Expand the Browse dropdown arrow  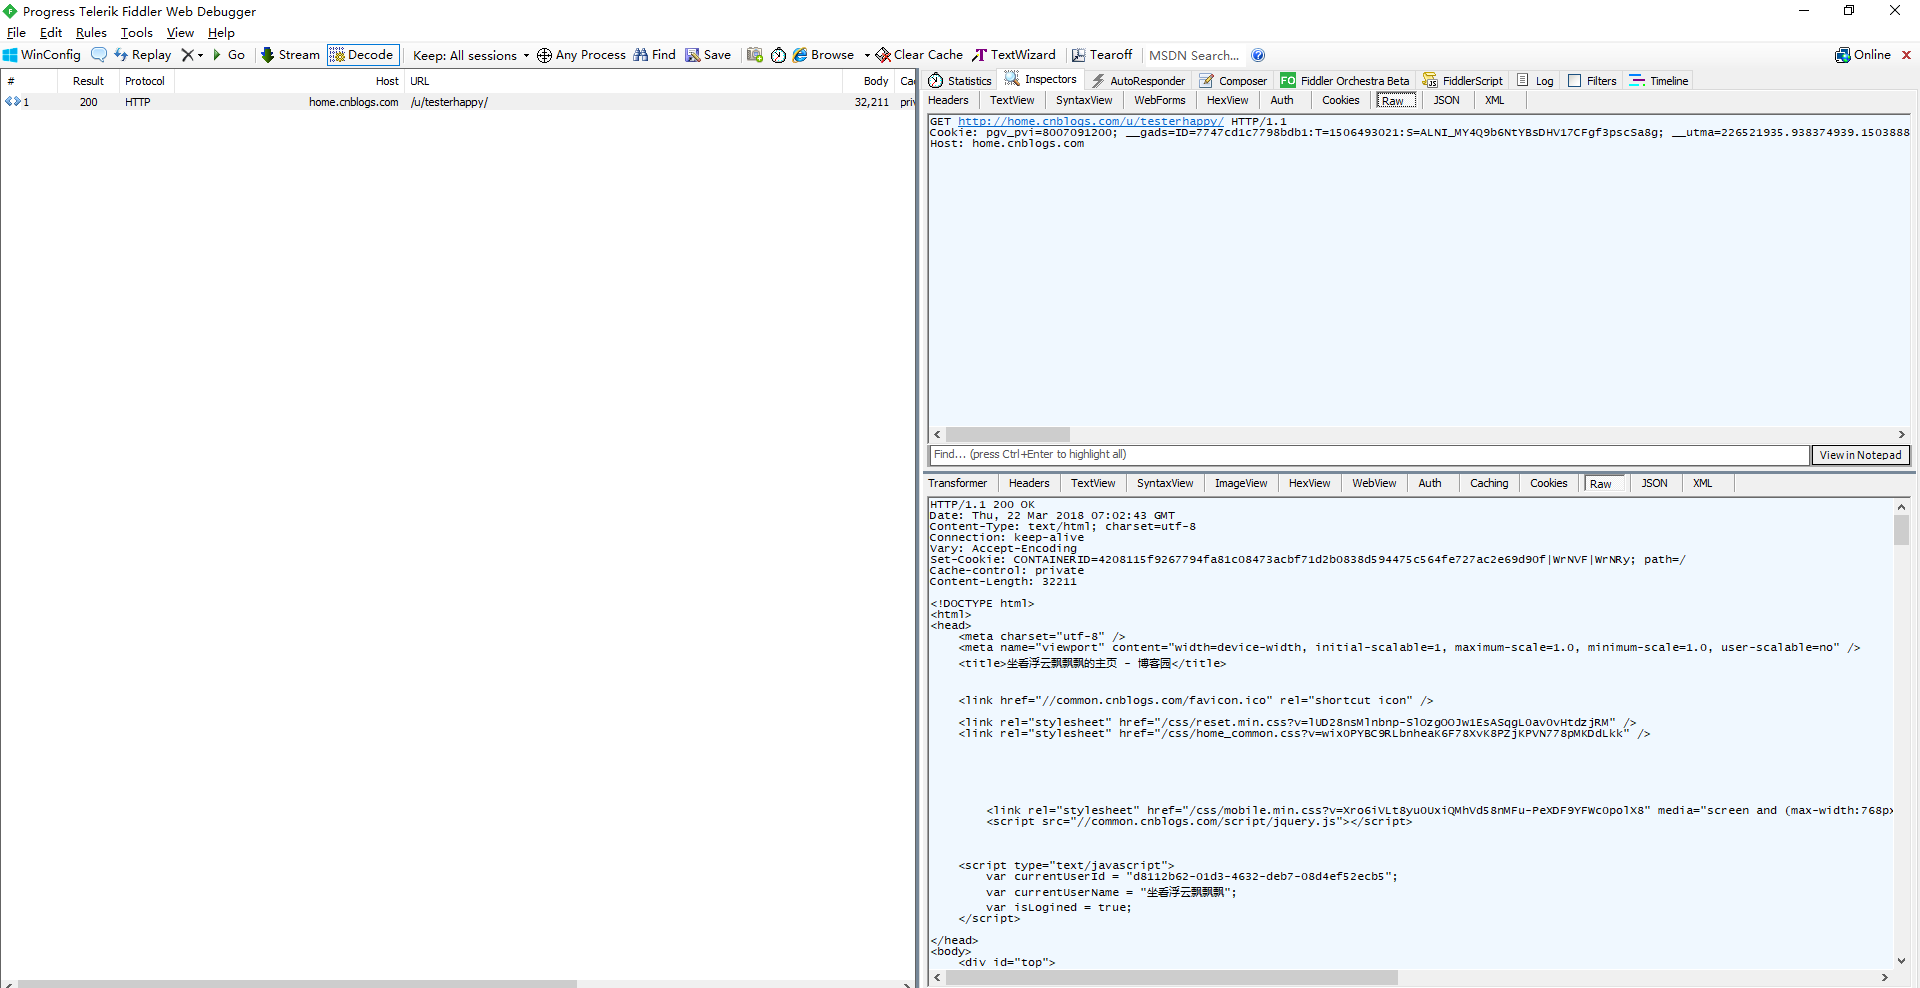tap(867, 55)
